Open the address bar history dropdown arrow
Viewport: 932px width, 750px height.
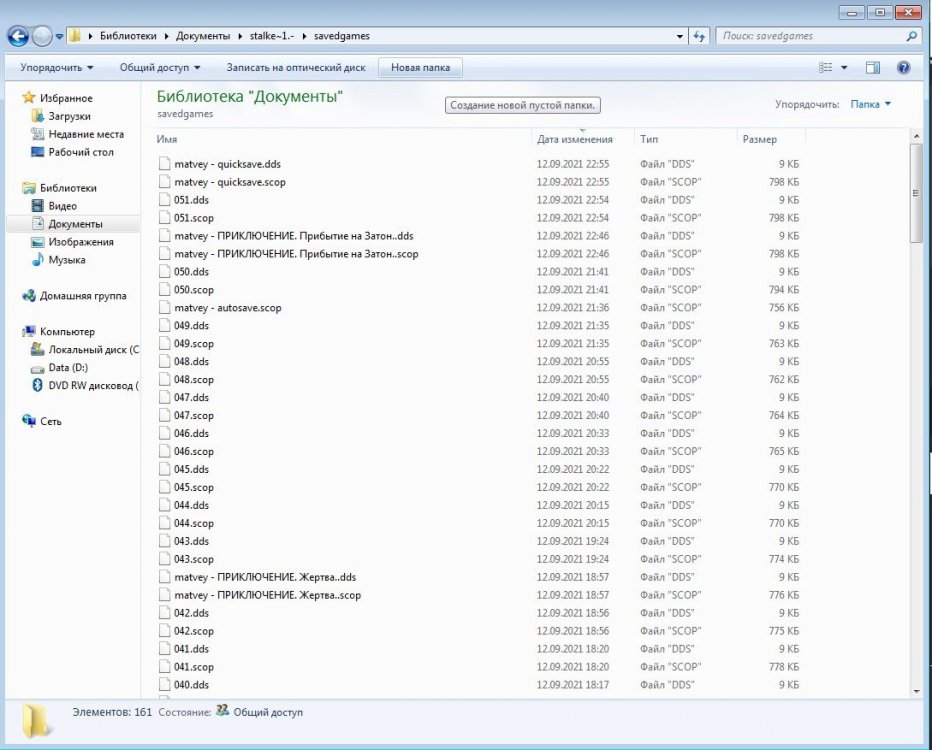click(679, 36)
